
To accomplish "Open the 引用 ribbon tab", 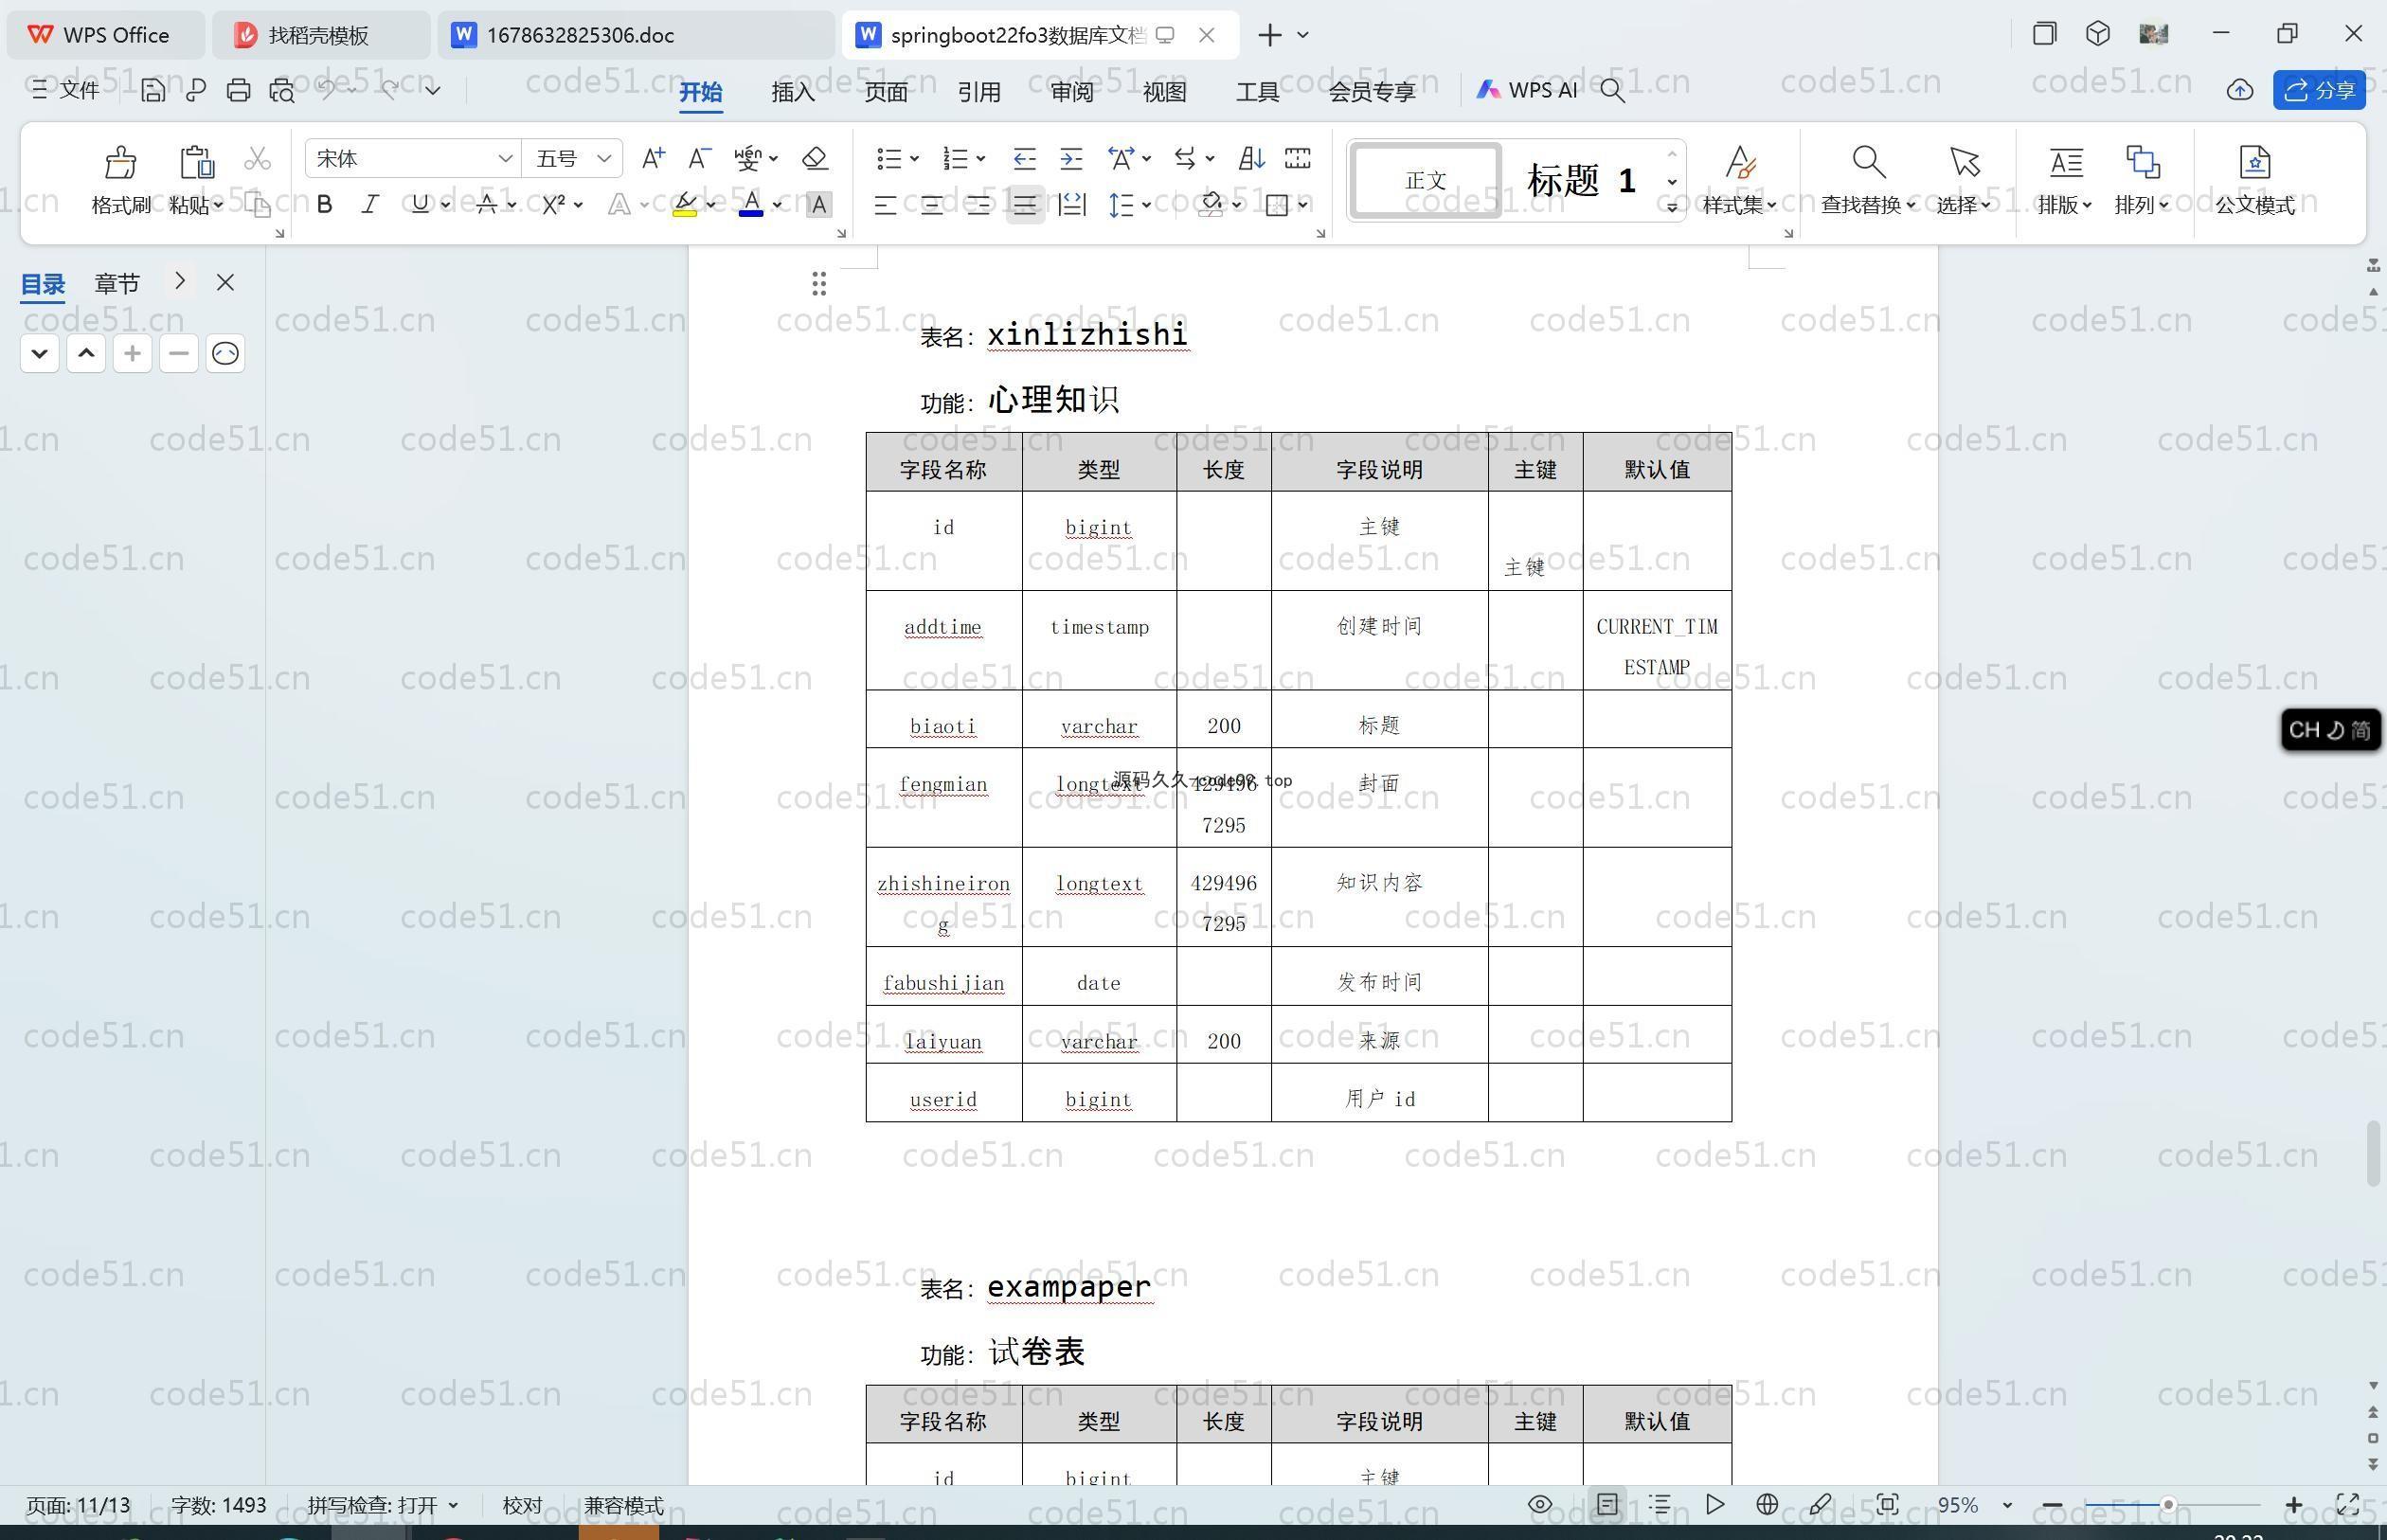I will point(979,91).
